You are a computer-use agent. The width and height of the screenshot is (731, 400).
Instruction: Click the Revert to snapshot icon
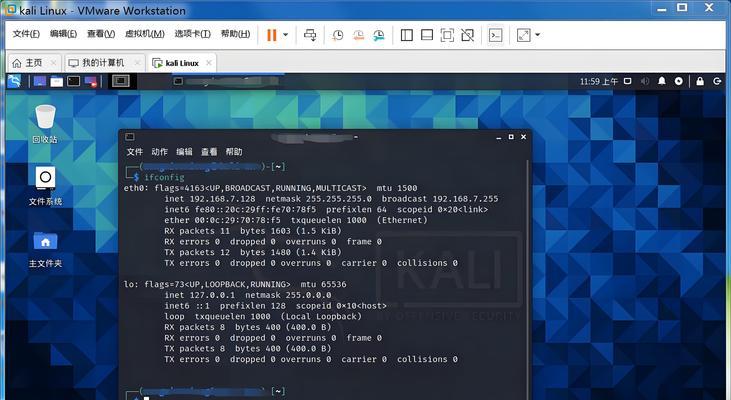(358, 35)
